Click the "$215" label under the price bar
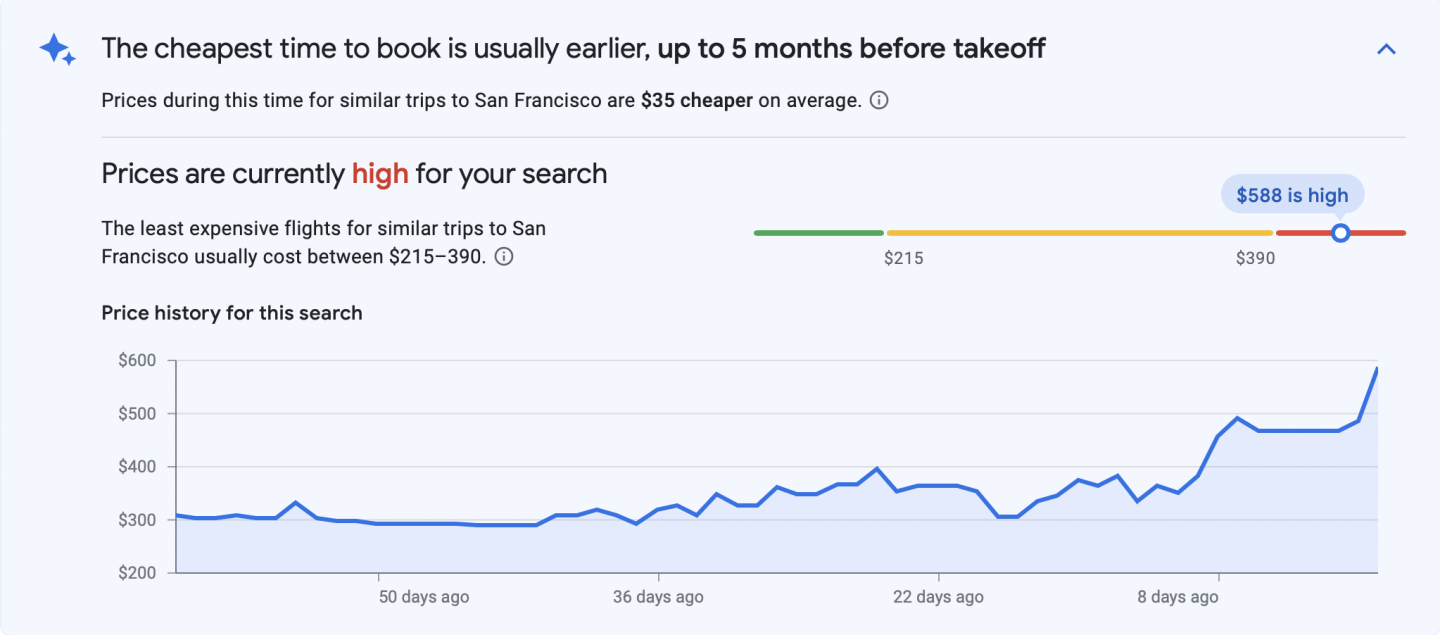This screenshot has height=635, width=1440. point(904,258)
